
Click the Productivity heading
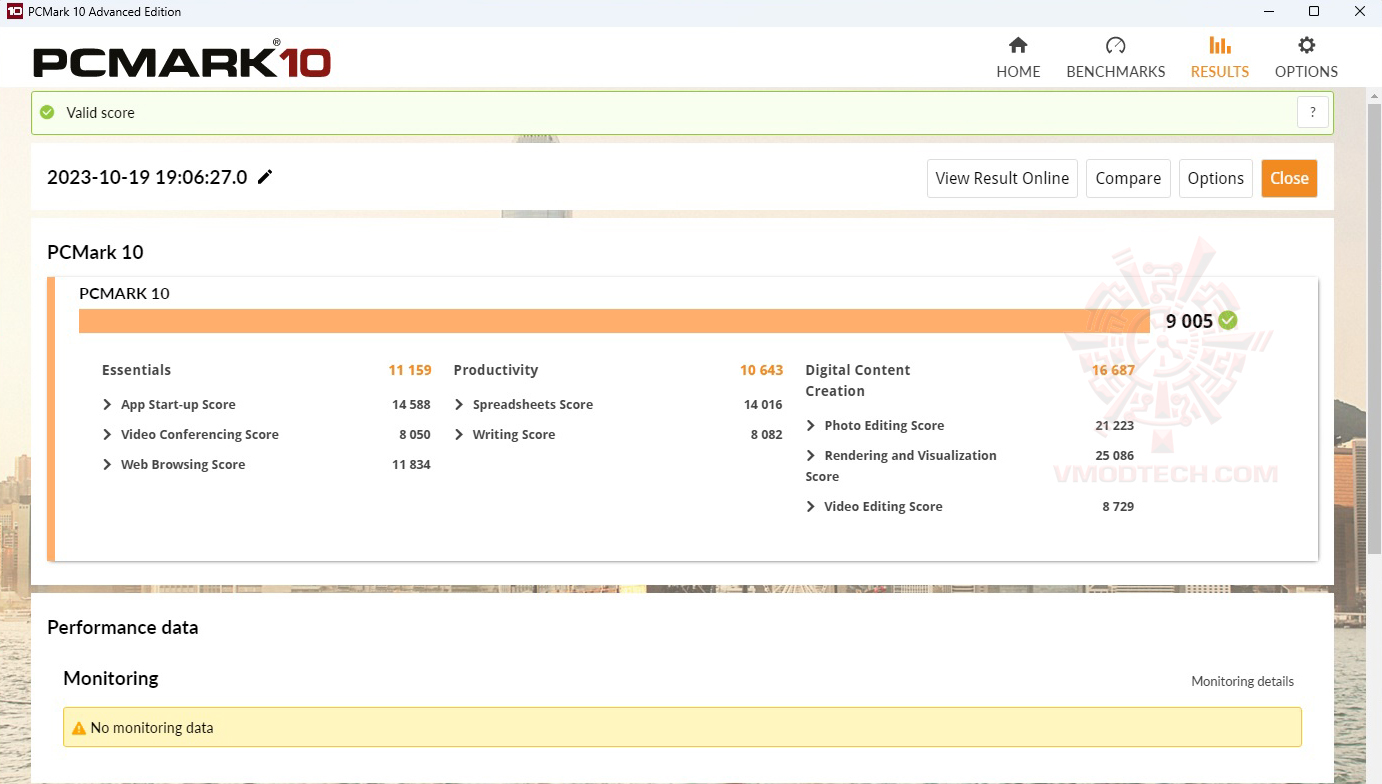point(496,370)
